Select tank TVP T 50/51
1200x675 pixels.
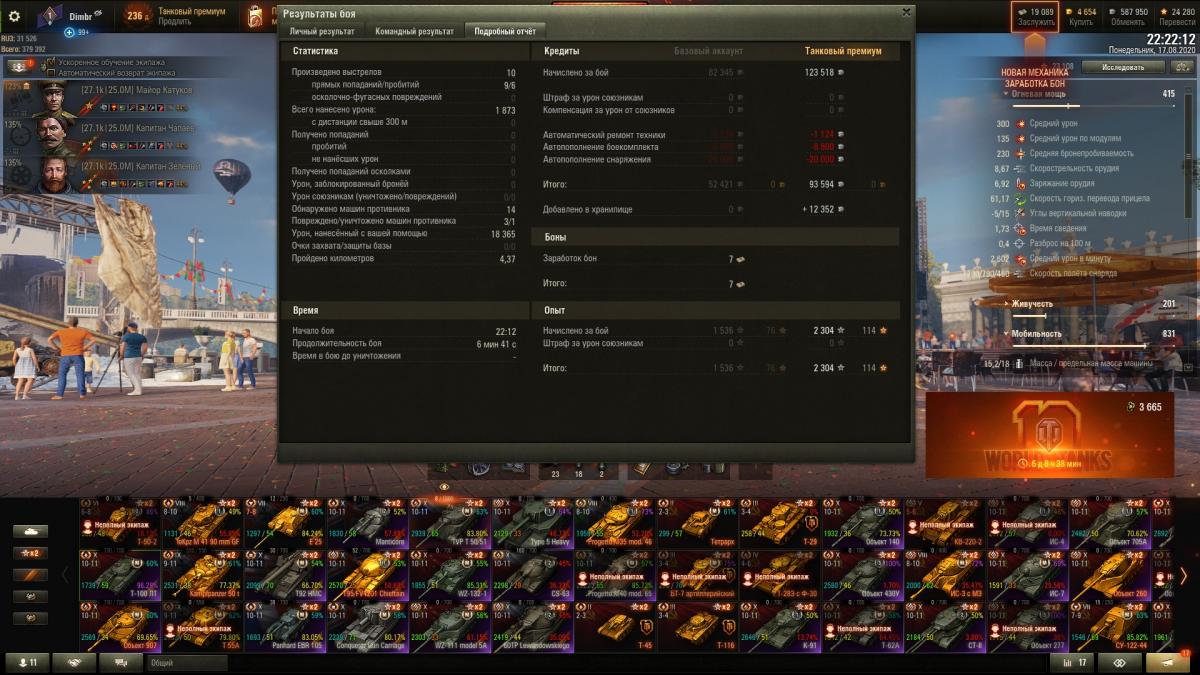pos(449,522)
